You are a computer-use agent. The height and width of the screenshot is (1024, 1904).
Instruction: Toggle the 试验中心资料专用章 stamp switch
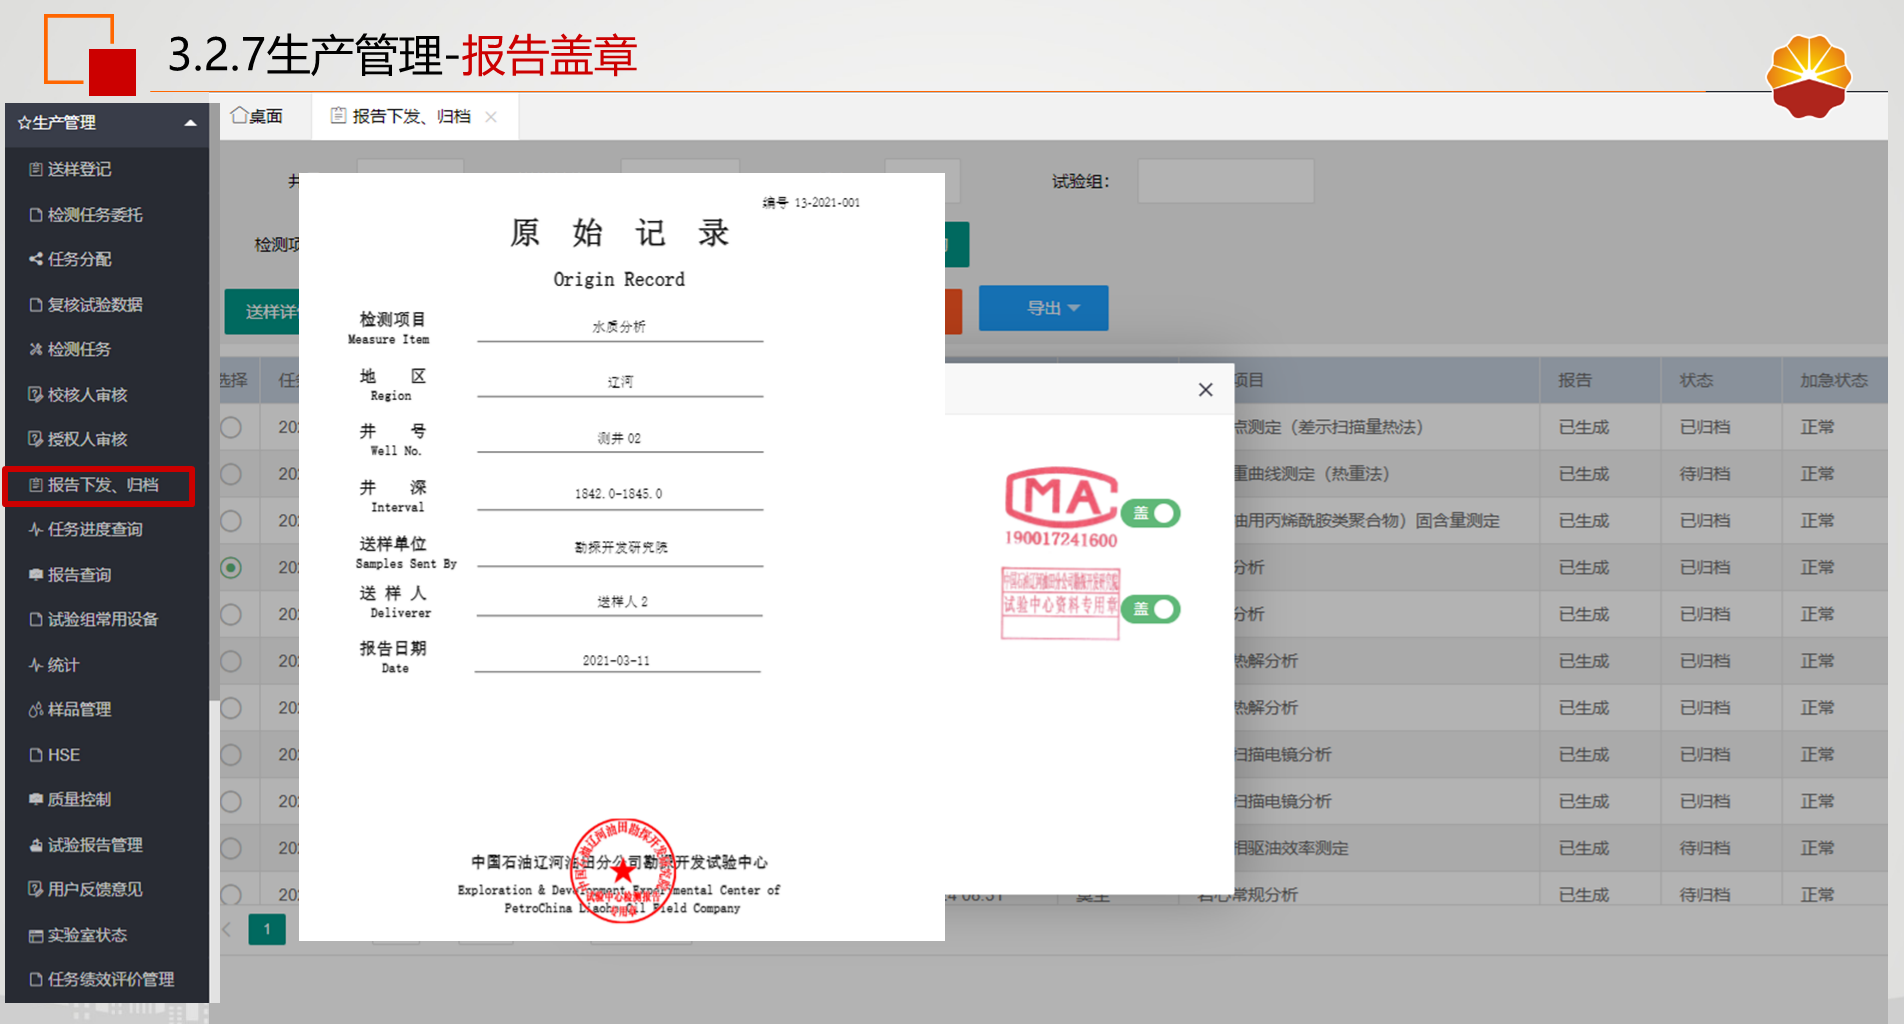[1151, 609]
